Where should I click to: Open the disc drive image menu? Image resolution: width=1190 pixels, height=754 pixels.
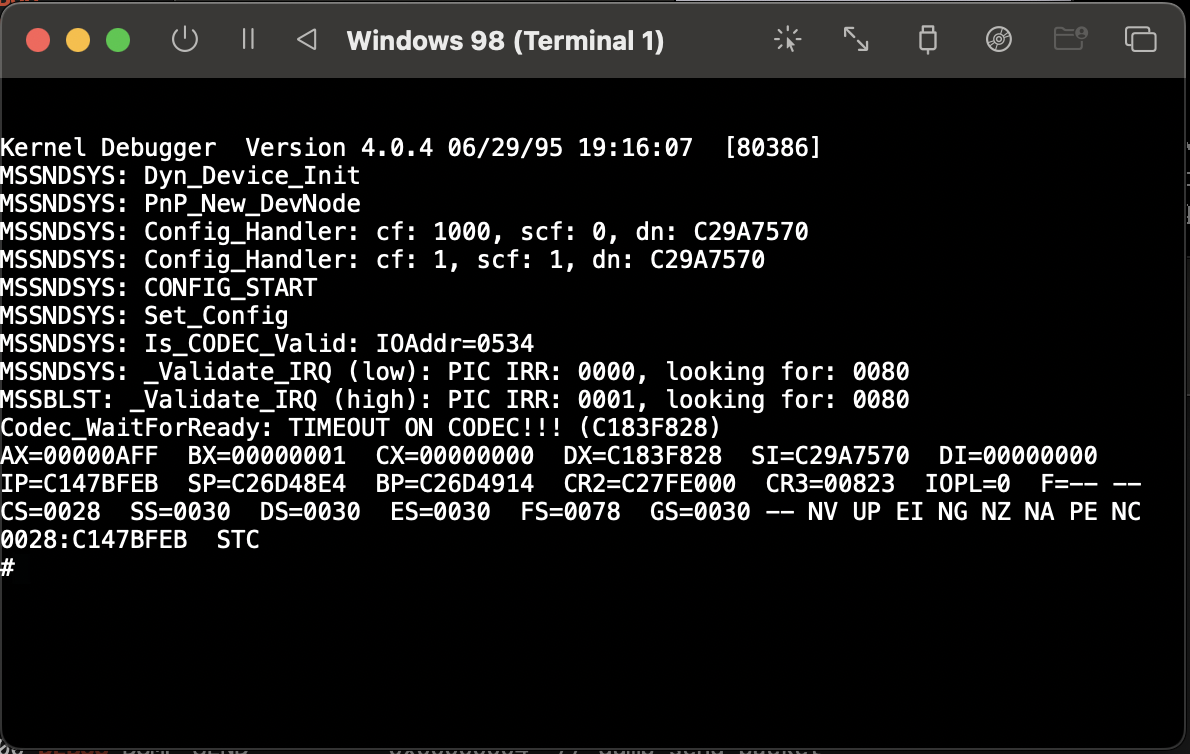[998, 40]
